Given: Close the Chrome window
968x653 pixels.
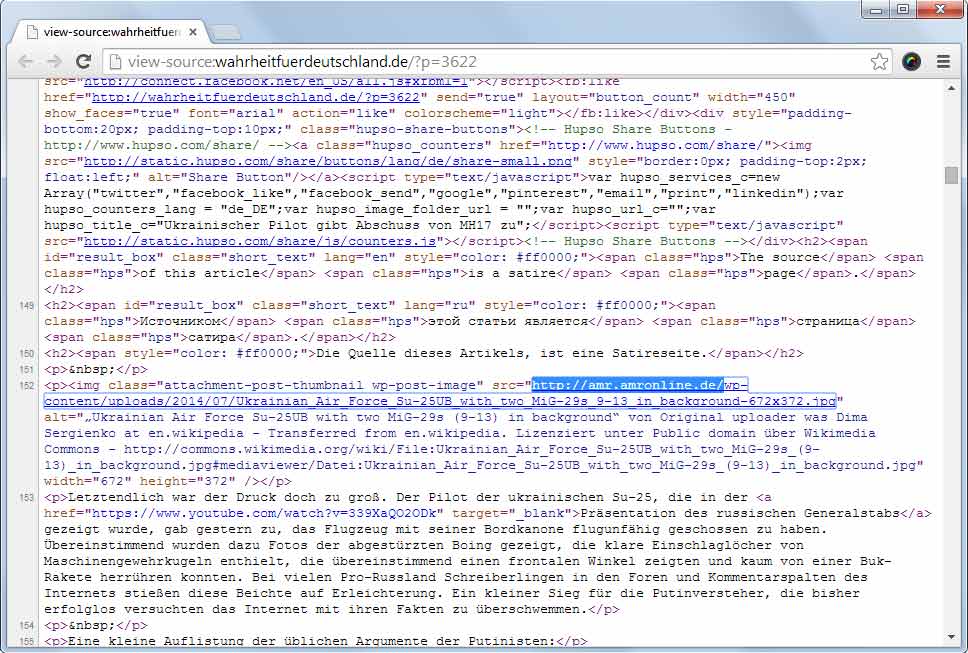Looking at the screenshot, I should click(940, 9).
